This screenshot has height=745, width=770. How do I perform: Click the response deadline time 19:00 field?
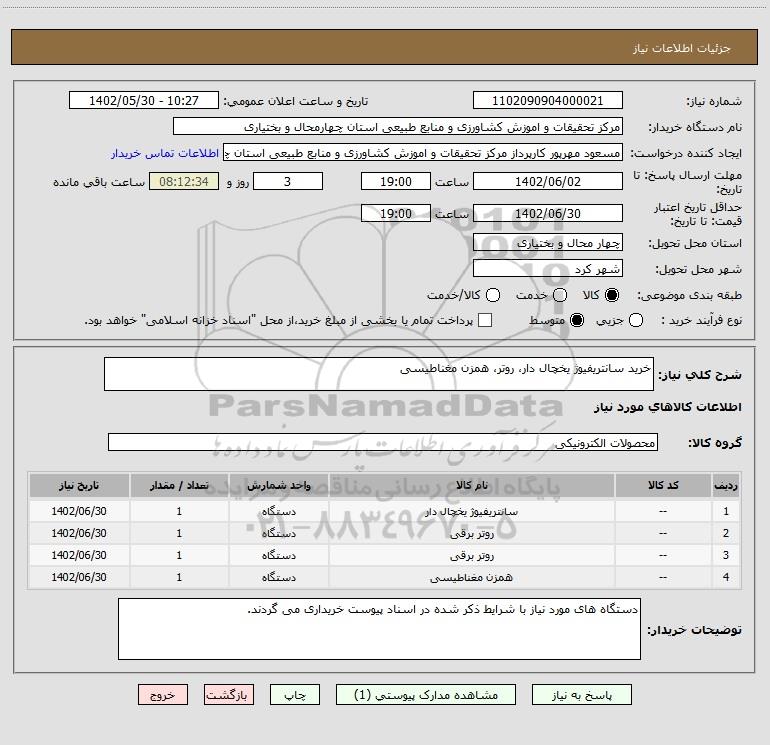pos(396,181)
